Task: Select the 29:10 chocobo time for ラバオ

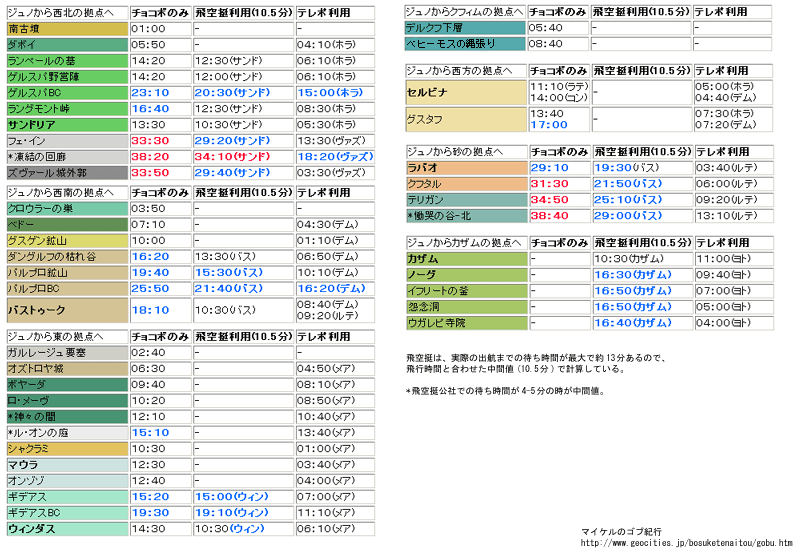Action: coord(549,168)
